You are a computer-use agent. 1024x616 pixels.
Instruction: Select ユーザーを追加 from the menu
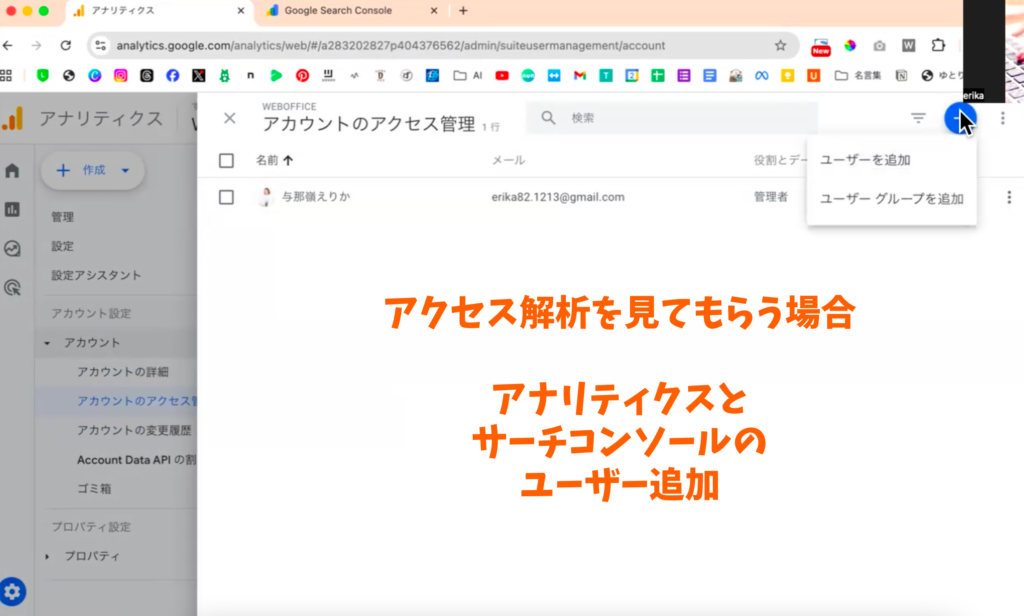tap(864, 160)
